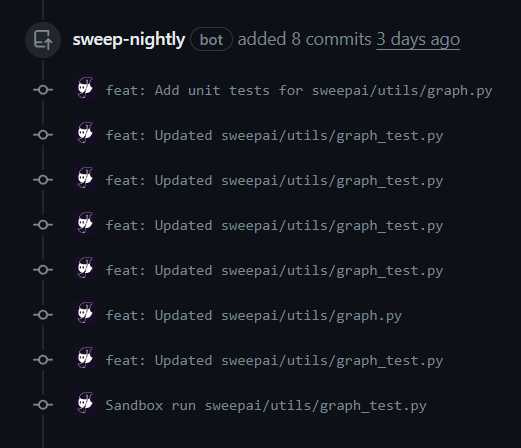The width and height of the screenshot is (521, 448).
Task: Open the 'Sandbox run sweepai/utils/graph_test.py' commit
Action: click(266, 406)
